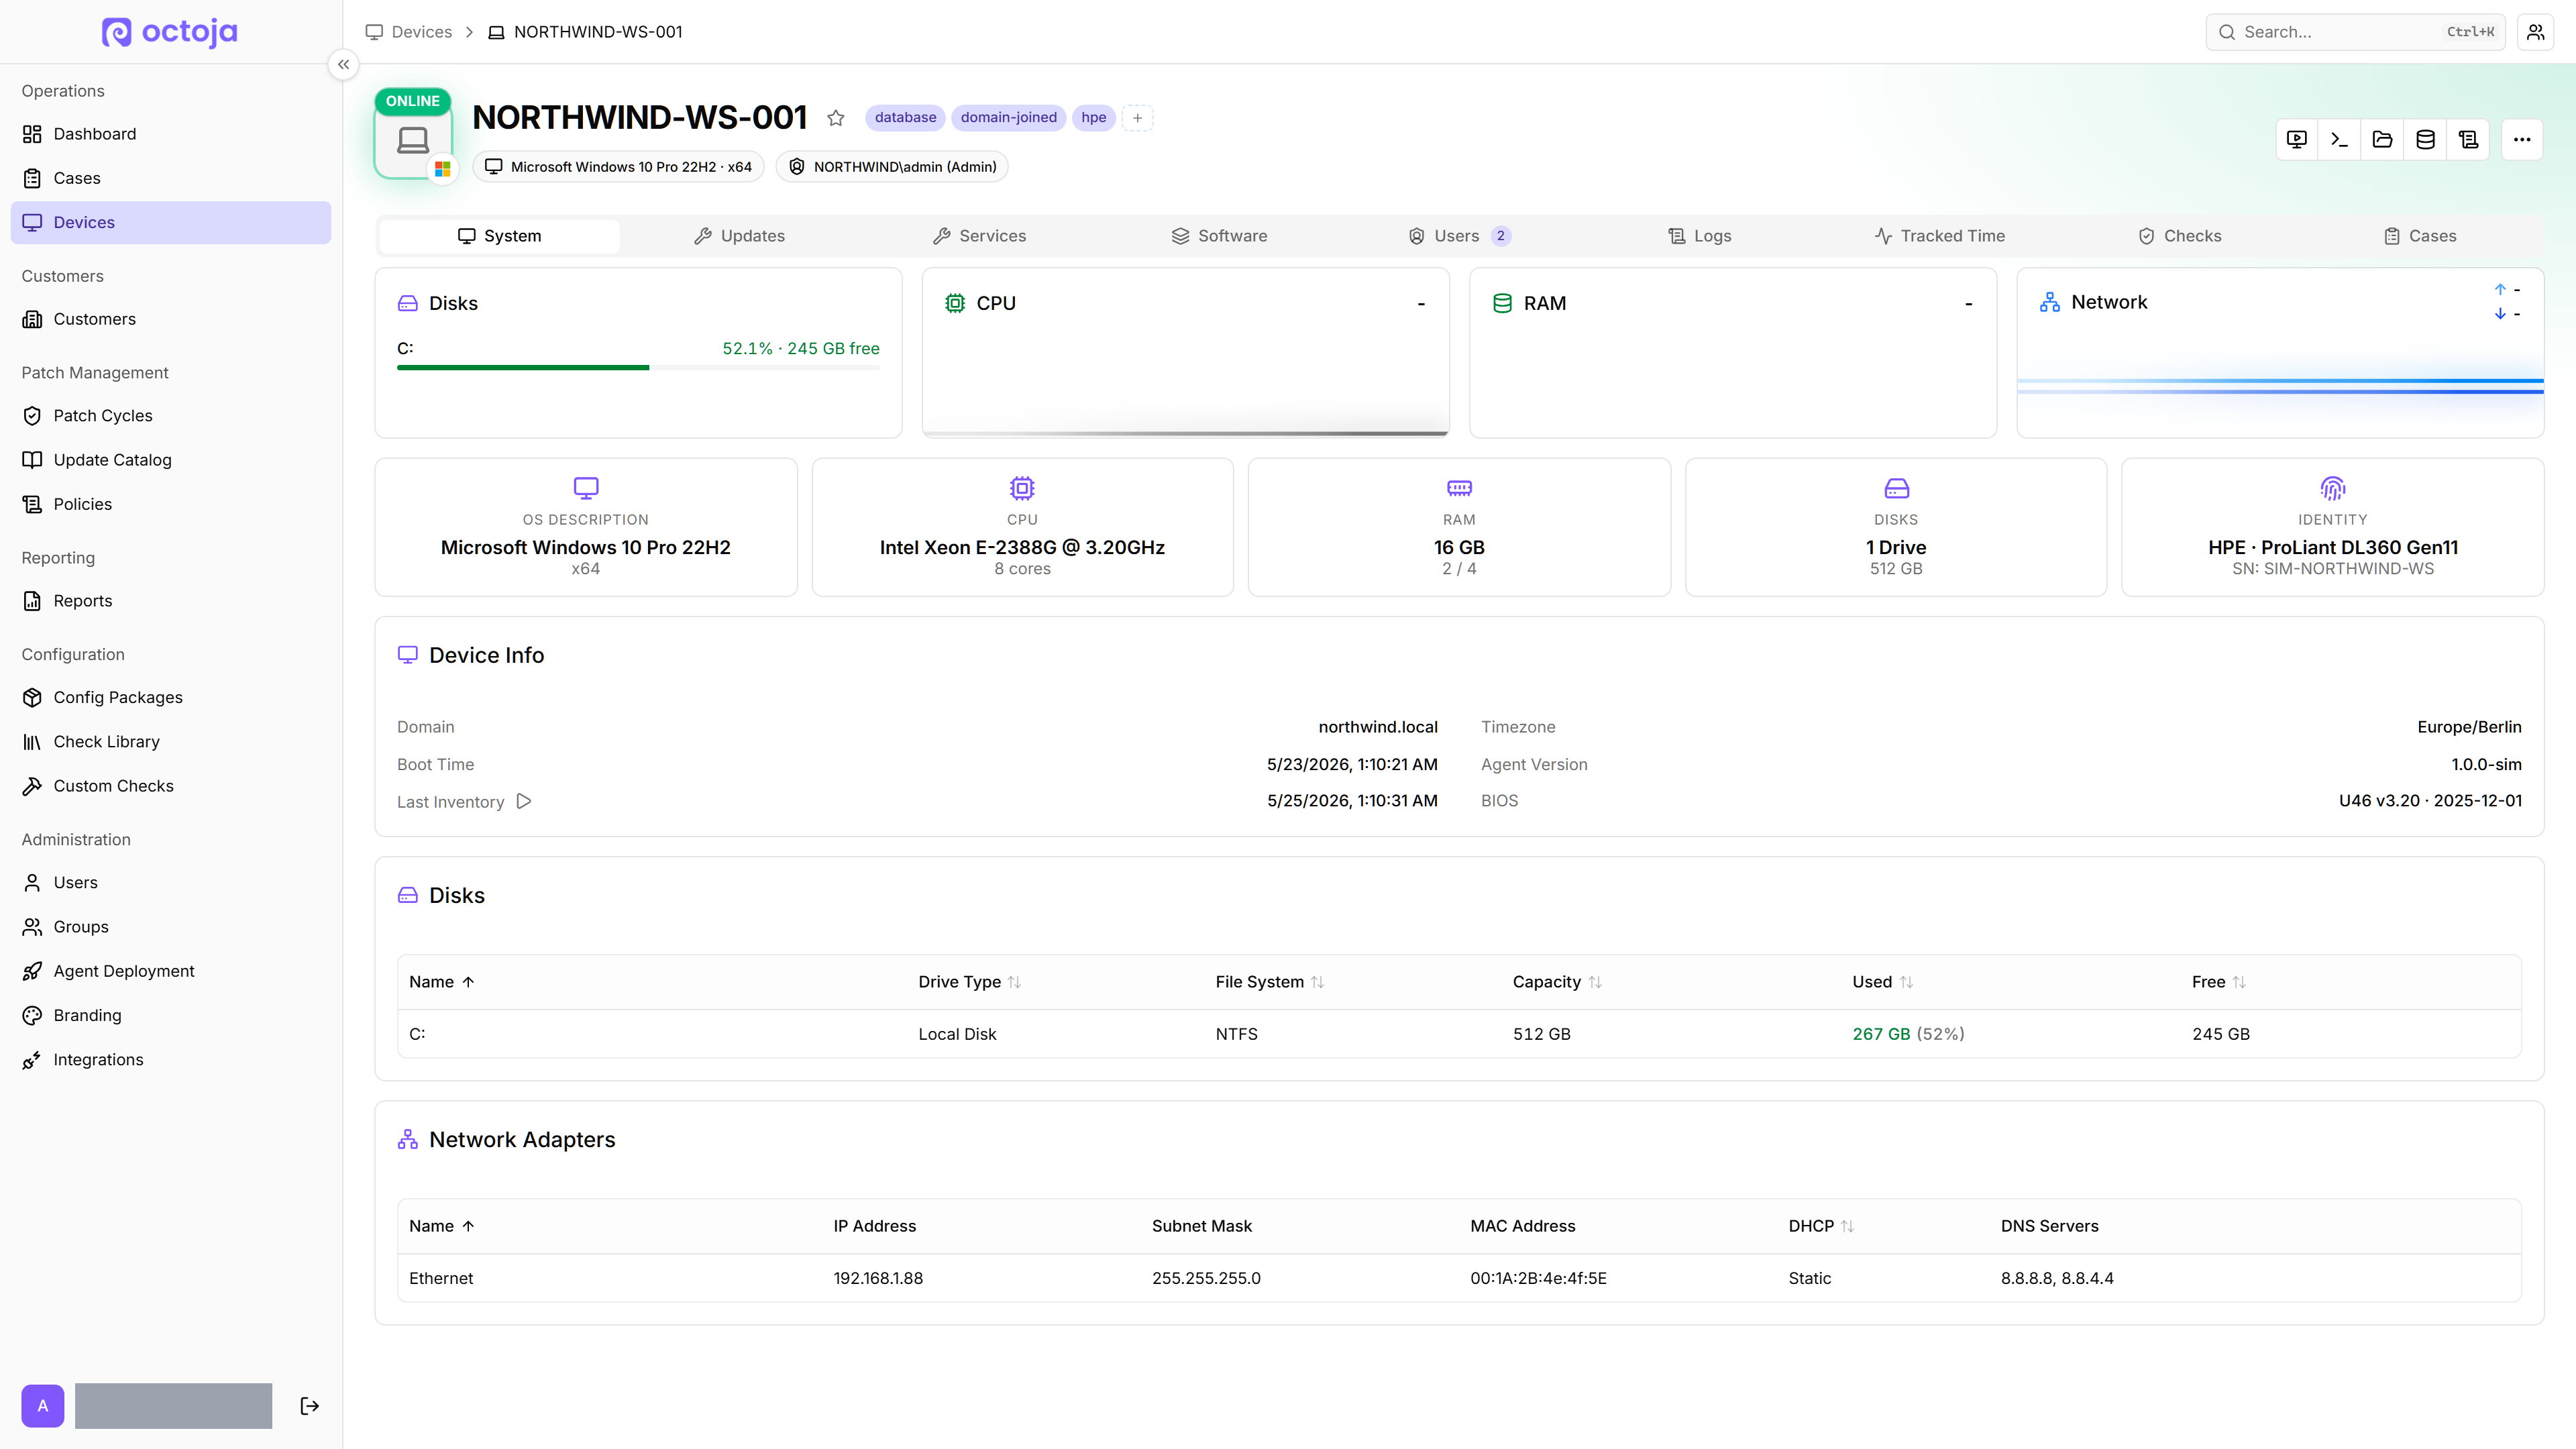Open Reports in sidebar
Viewport: 2576px width, 1449px height.
coord(171,601)
